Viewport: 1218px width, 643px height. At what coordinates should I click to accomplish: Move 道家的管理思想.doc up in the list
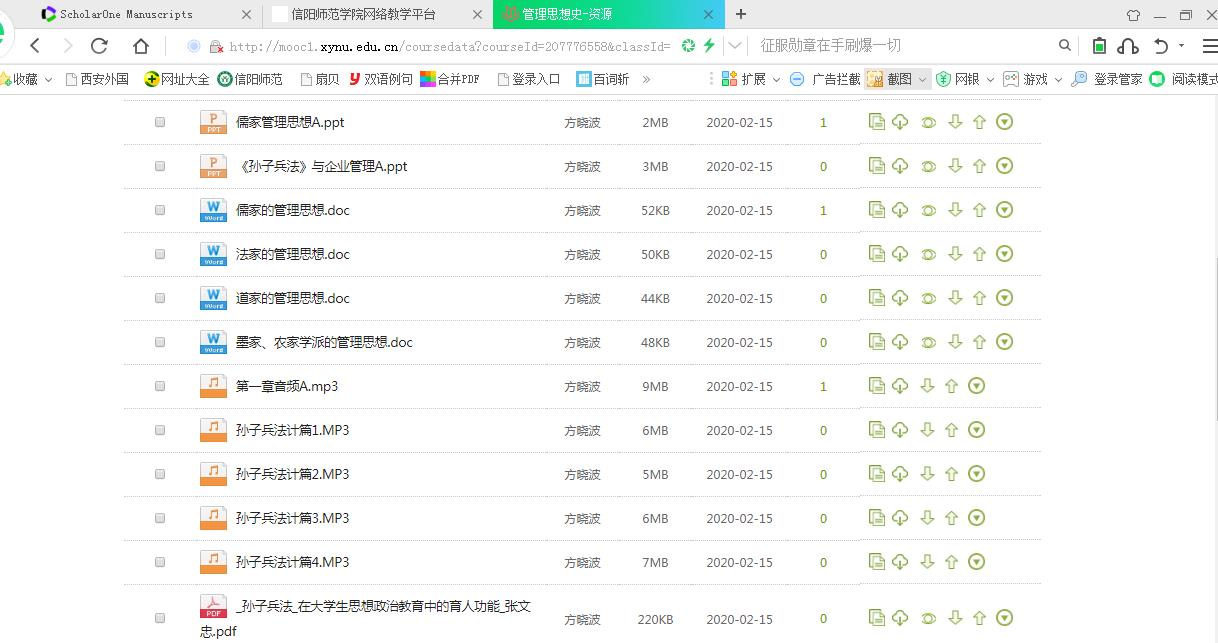(x=979, y=297)
